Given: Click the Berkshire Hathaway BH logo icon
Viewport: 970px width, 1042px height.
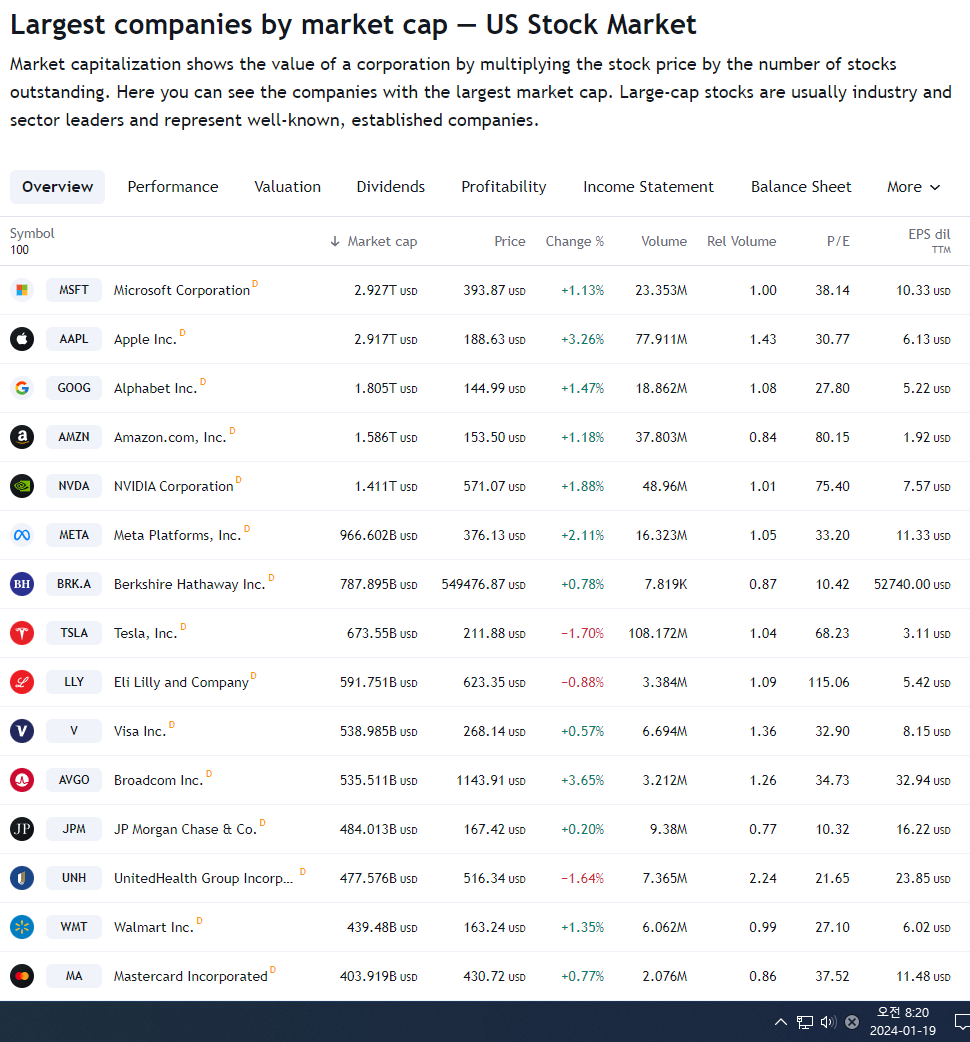Looking at the screenshot, I should [x=22, y=584].
